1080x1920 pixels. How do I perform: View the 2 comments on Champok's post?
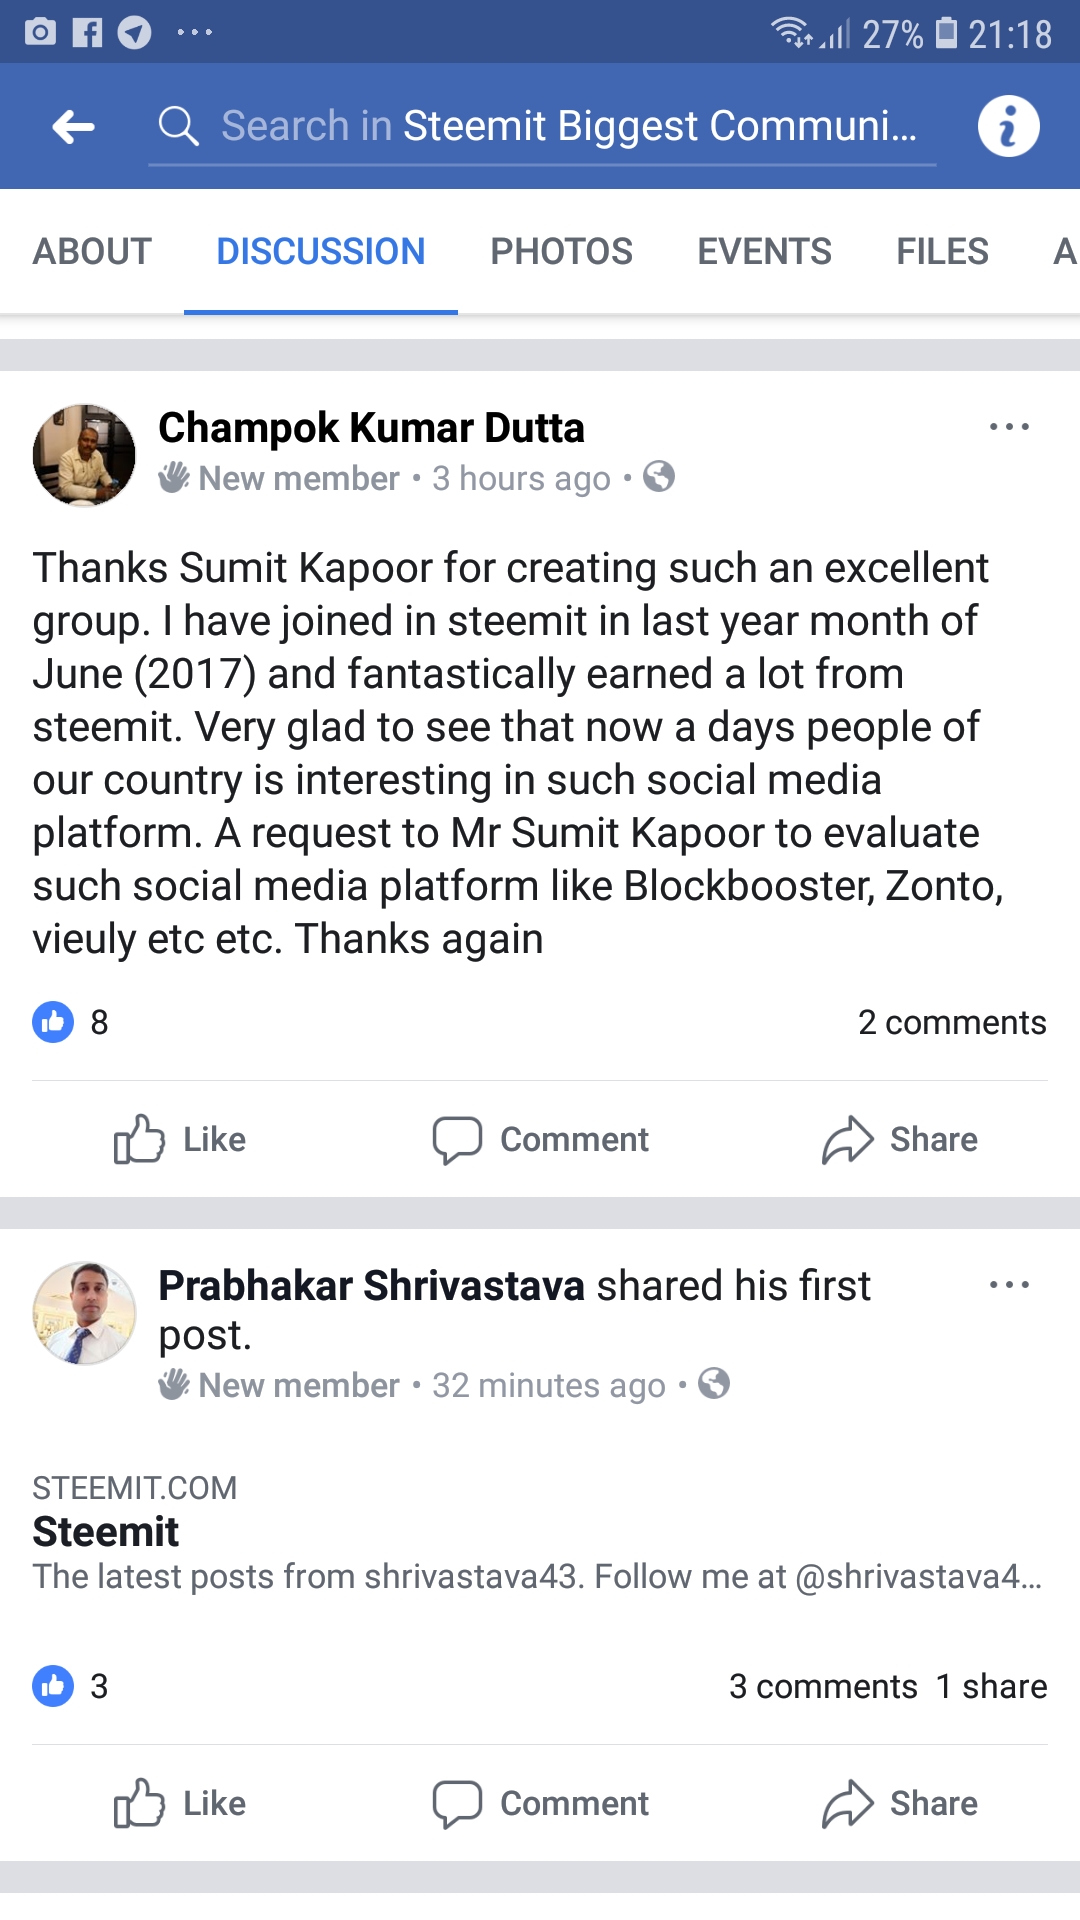click(x=951, y=1022)
